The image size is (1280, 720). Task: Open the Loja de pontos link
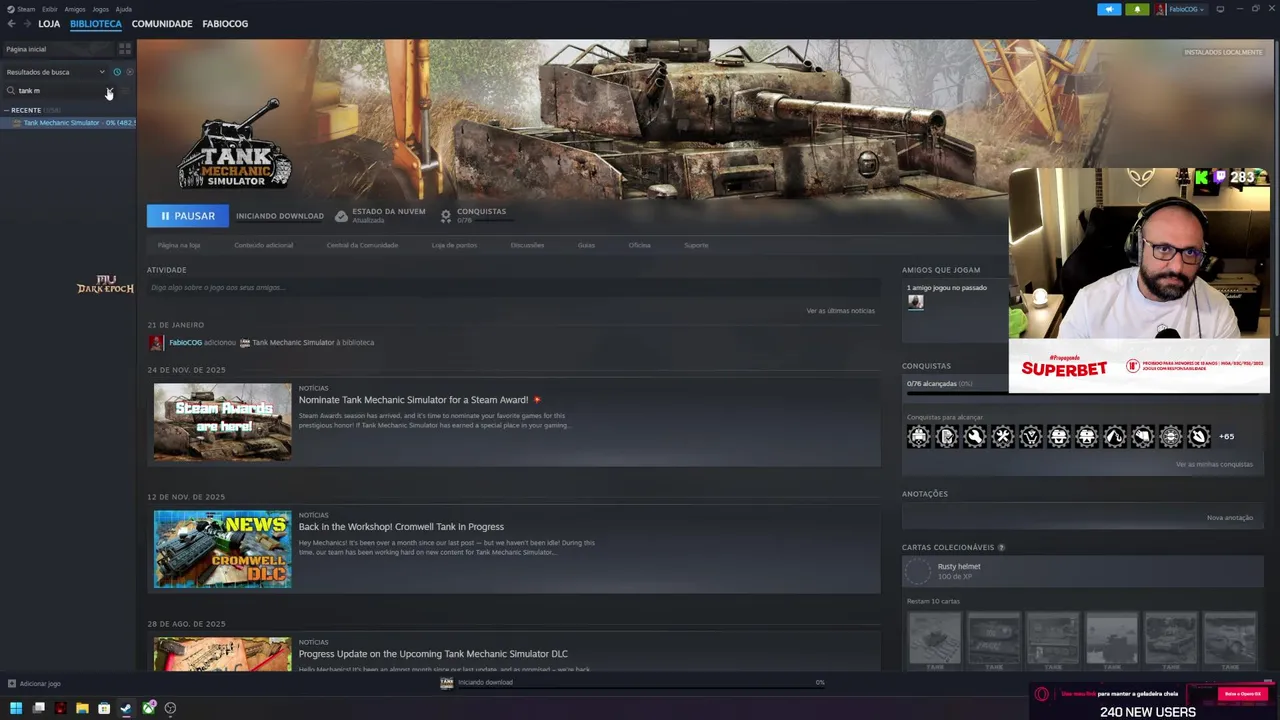click(454, 245)
